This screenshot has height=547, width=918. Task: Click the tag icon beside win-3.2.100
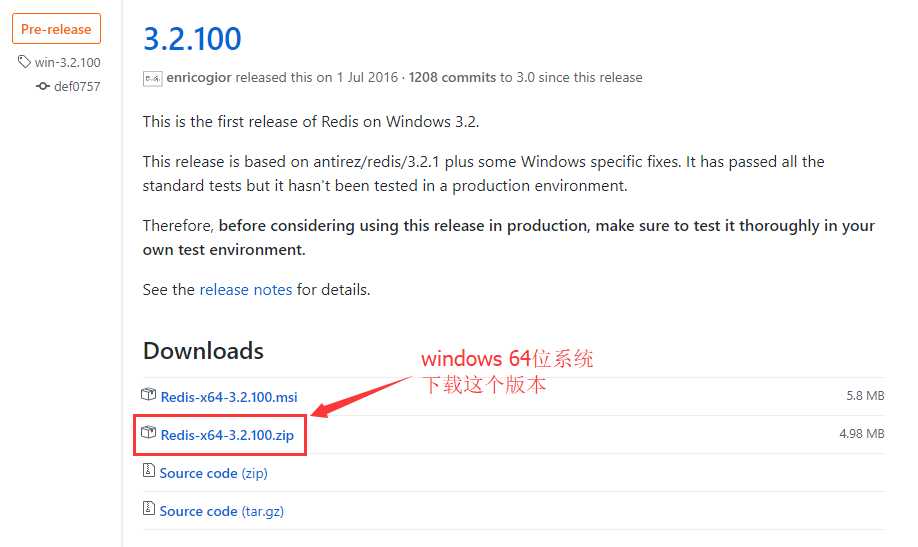tap(24, 62)
